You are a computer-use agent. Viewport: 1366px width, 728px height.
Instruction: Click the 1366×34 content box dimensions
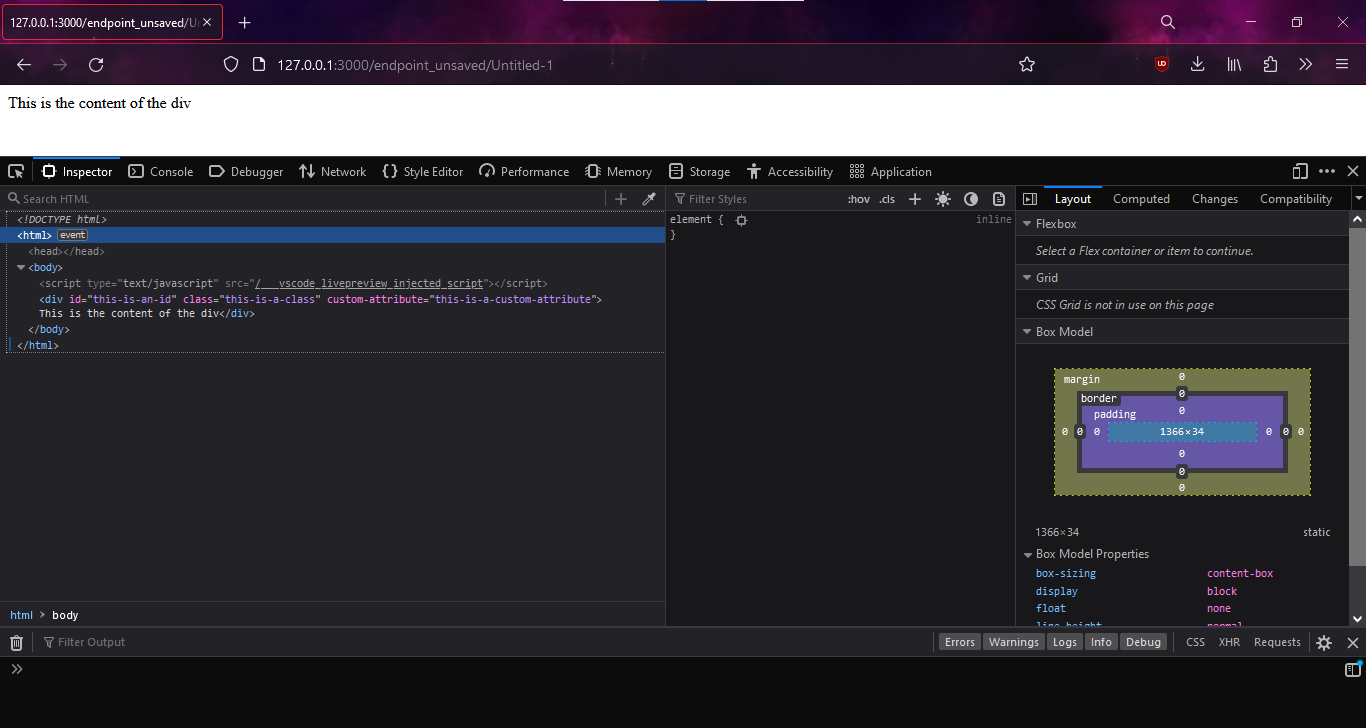(x=1181, y=432)
